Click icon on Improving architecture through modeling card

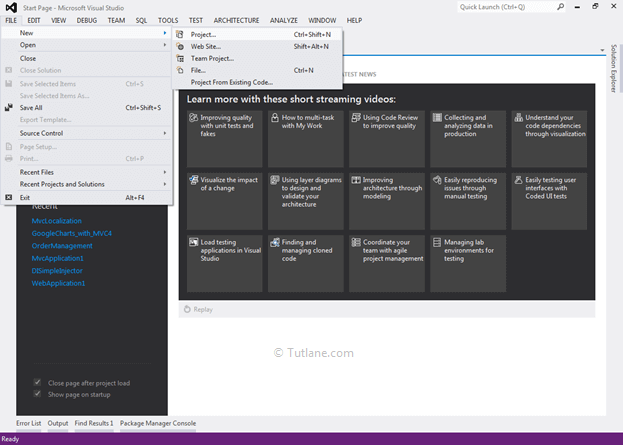click(356, 180)
